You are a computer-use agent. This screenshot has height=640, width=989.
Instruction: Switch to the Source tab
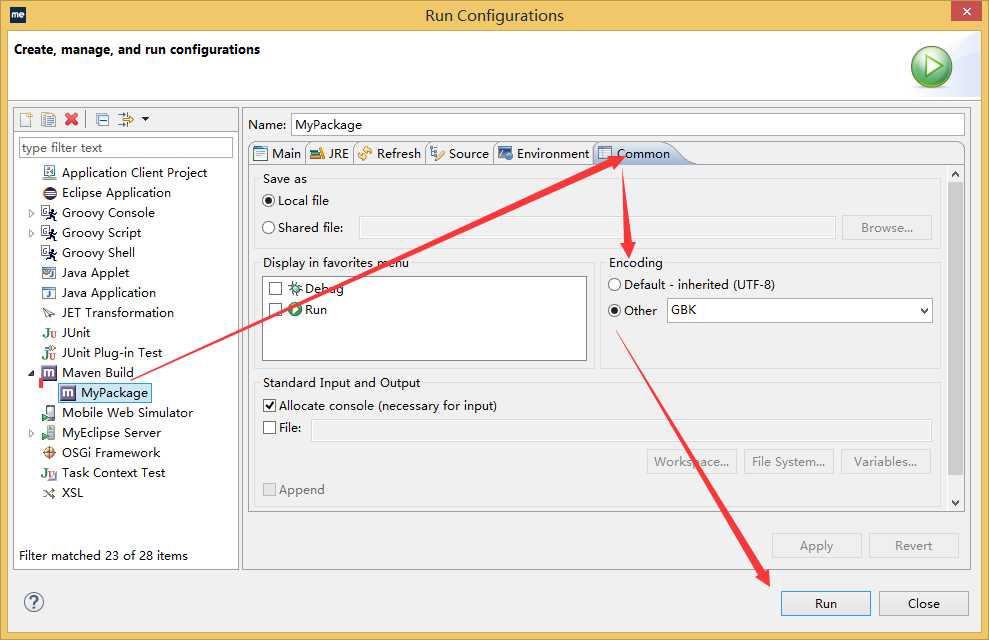coord(459,153)
